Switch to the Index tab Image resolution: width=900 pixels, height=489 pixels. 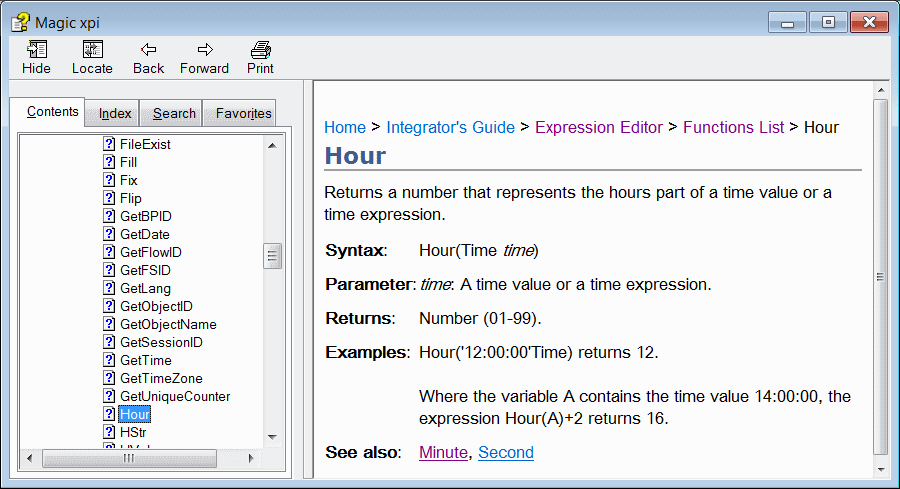click(x=114, y=114)
